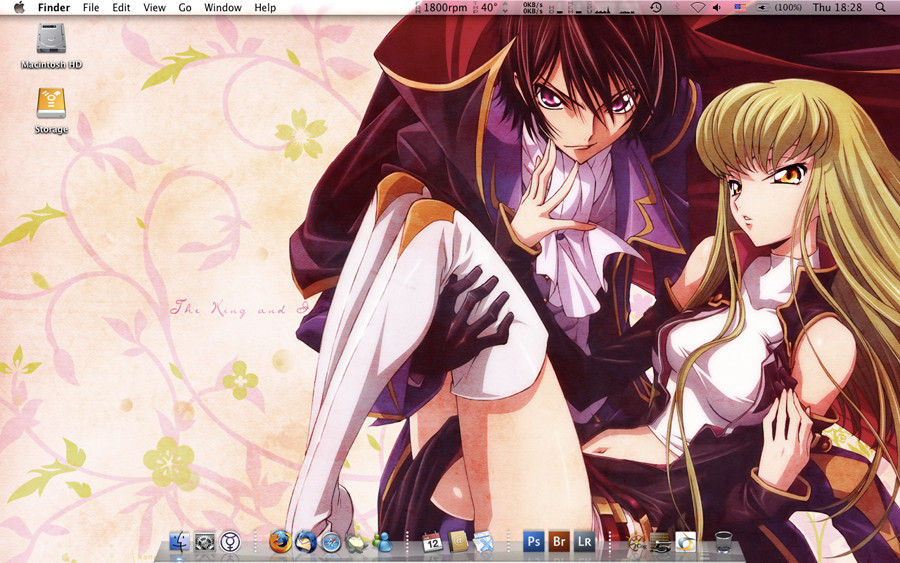Launch Photoshop (Ps) from the dock
This screenshot has width=900, height=563.
tap(534, 541)
